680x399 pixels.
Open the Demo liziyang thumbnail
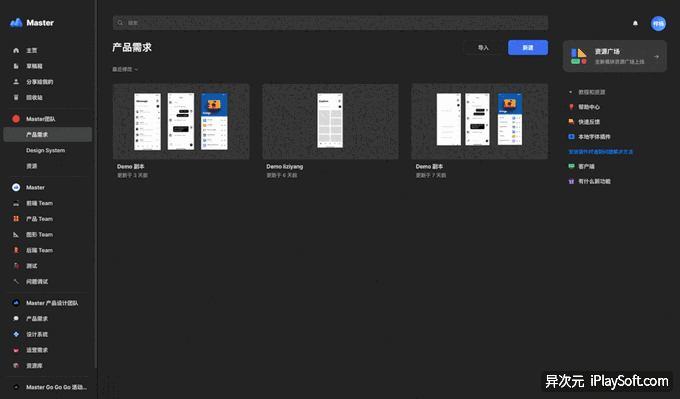point(330,121)
